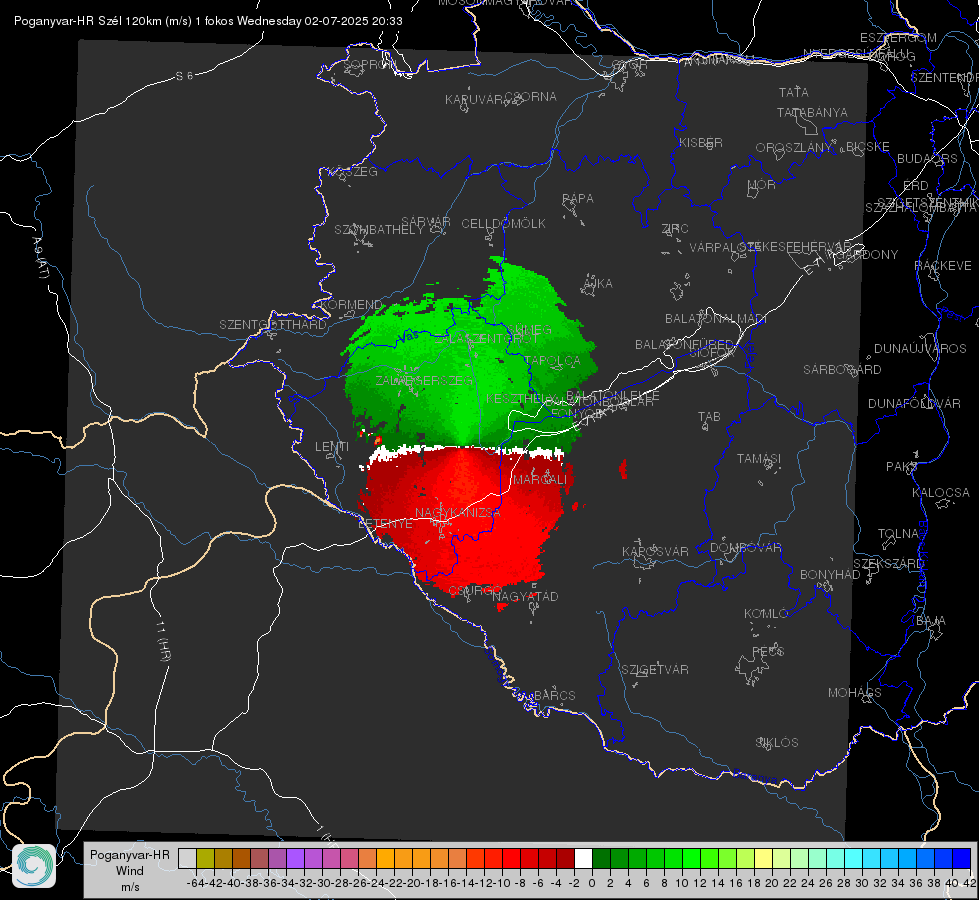Click the OROSZLÁNY label
Screen dimensions: 979x900
794,148
